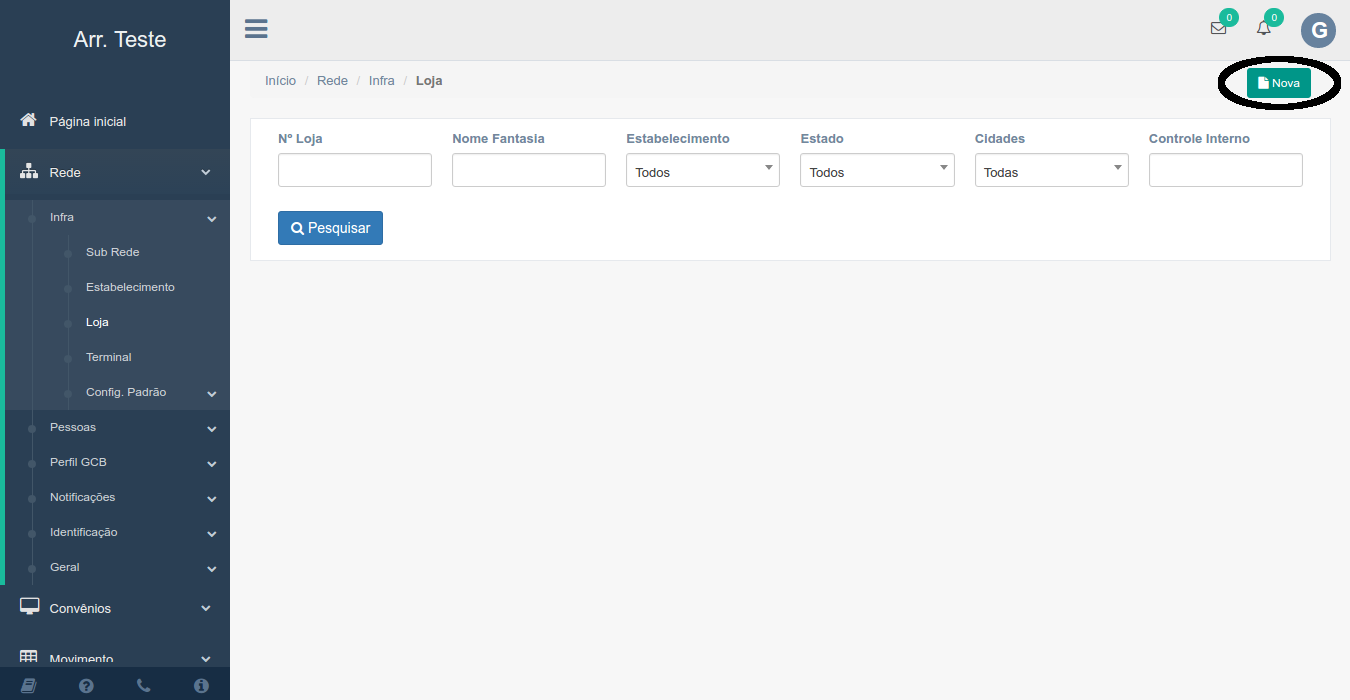This screenshot has height=700, width=1350.
Task: Click the green Nova button
Action: click(x=1278, y=83)
